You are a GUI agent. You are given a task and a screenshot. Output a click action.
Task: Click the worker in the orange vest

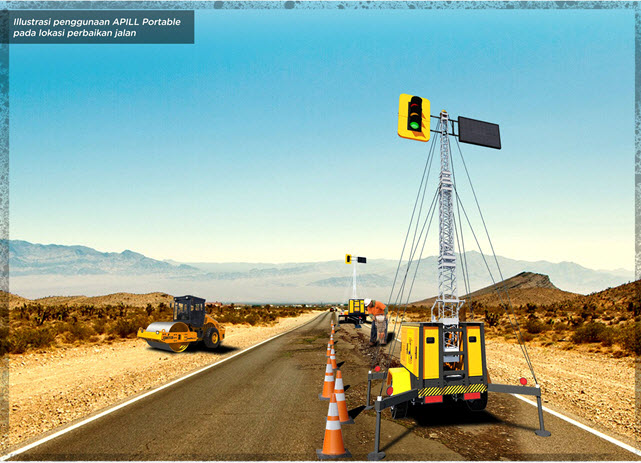(x=377, y=320)
